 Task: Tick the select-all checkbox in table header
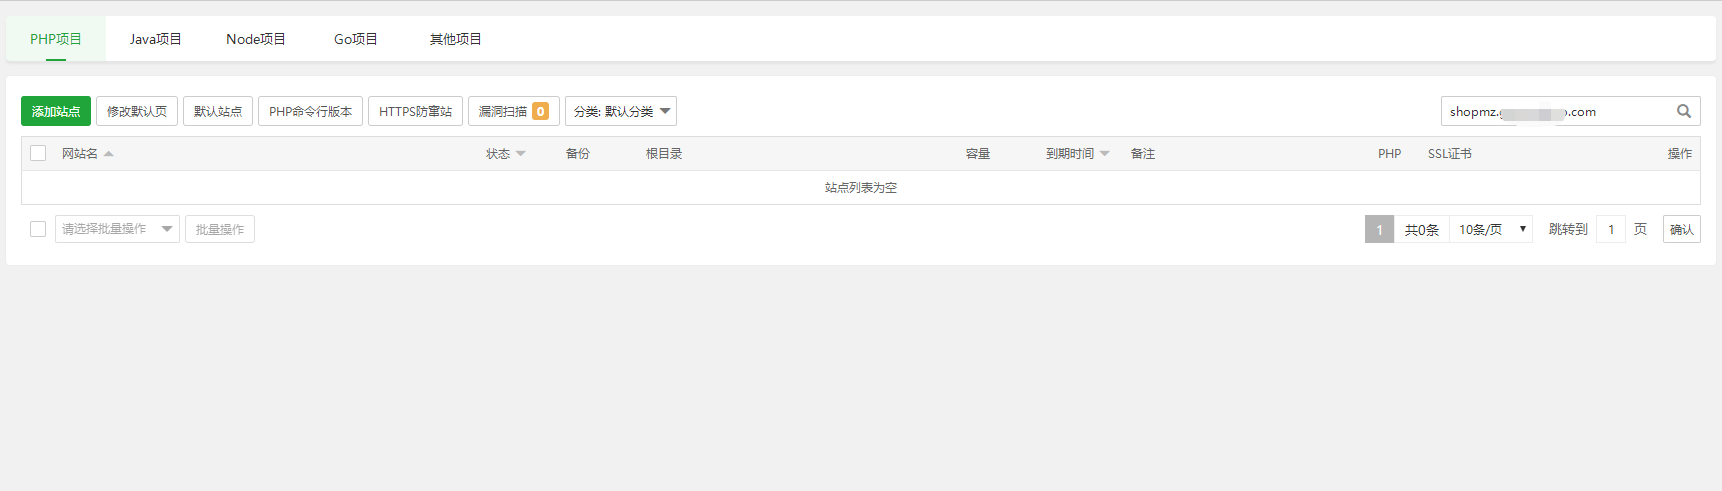[38, 153]
